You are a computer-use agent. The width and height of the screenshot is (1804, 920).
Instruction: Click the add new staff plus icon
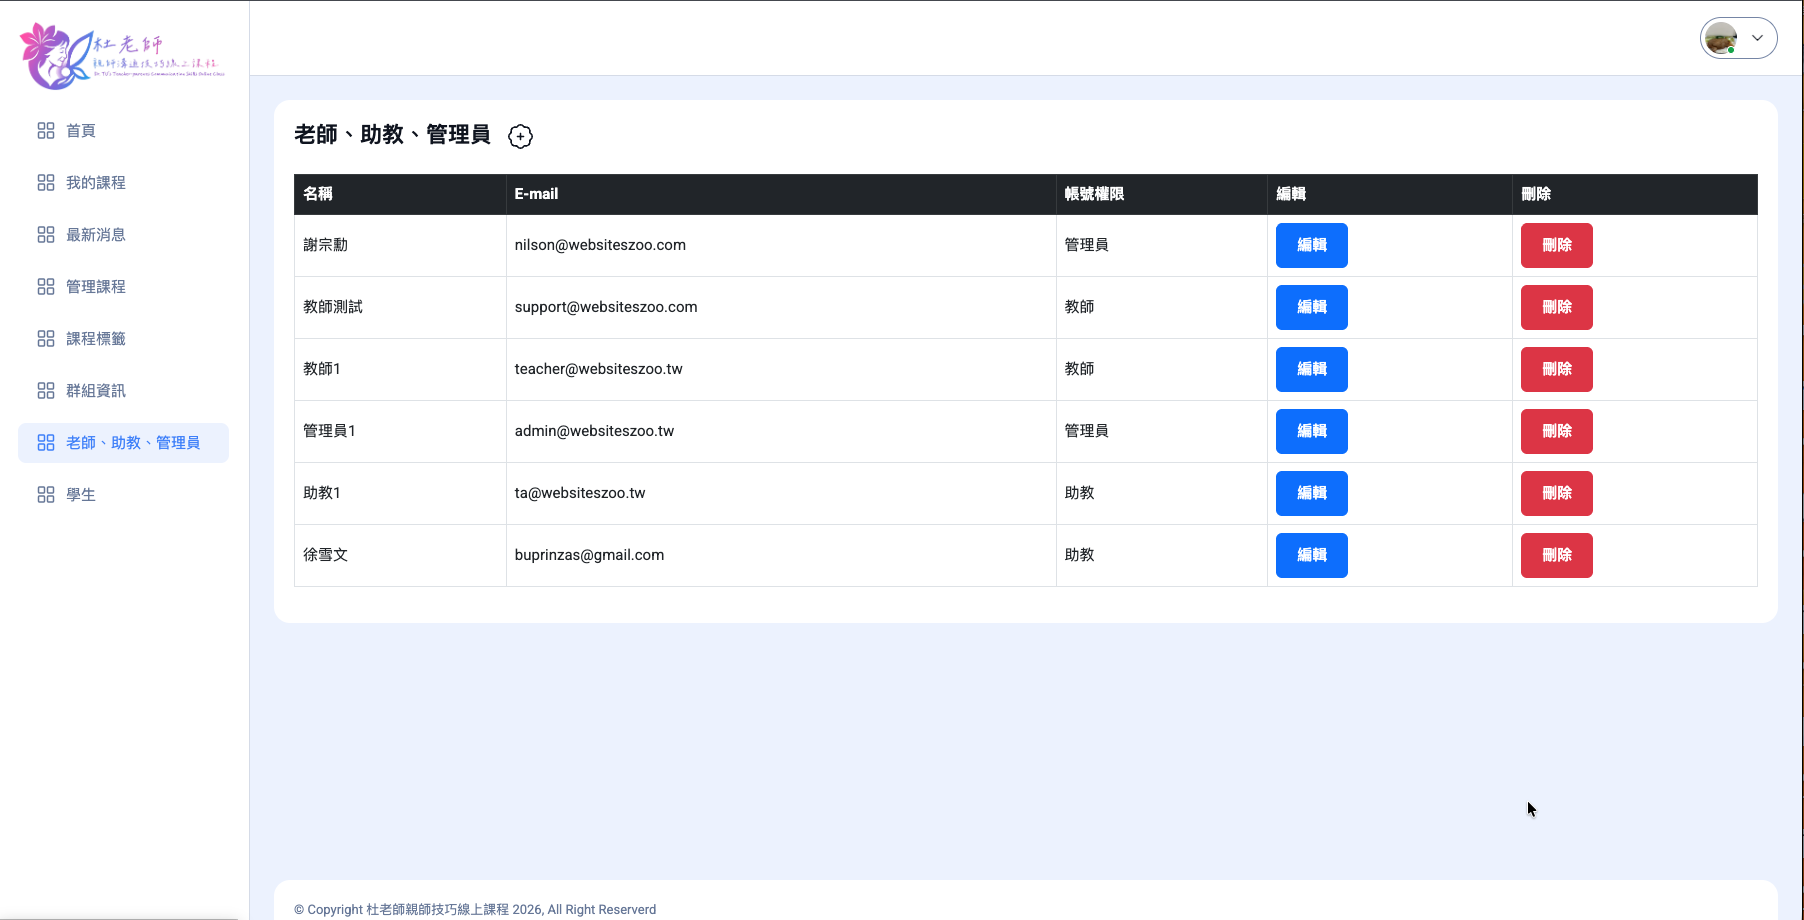pos(520,136)
